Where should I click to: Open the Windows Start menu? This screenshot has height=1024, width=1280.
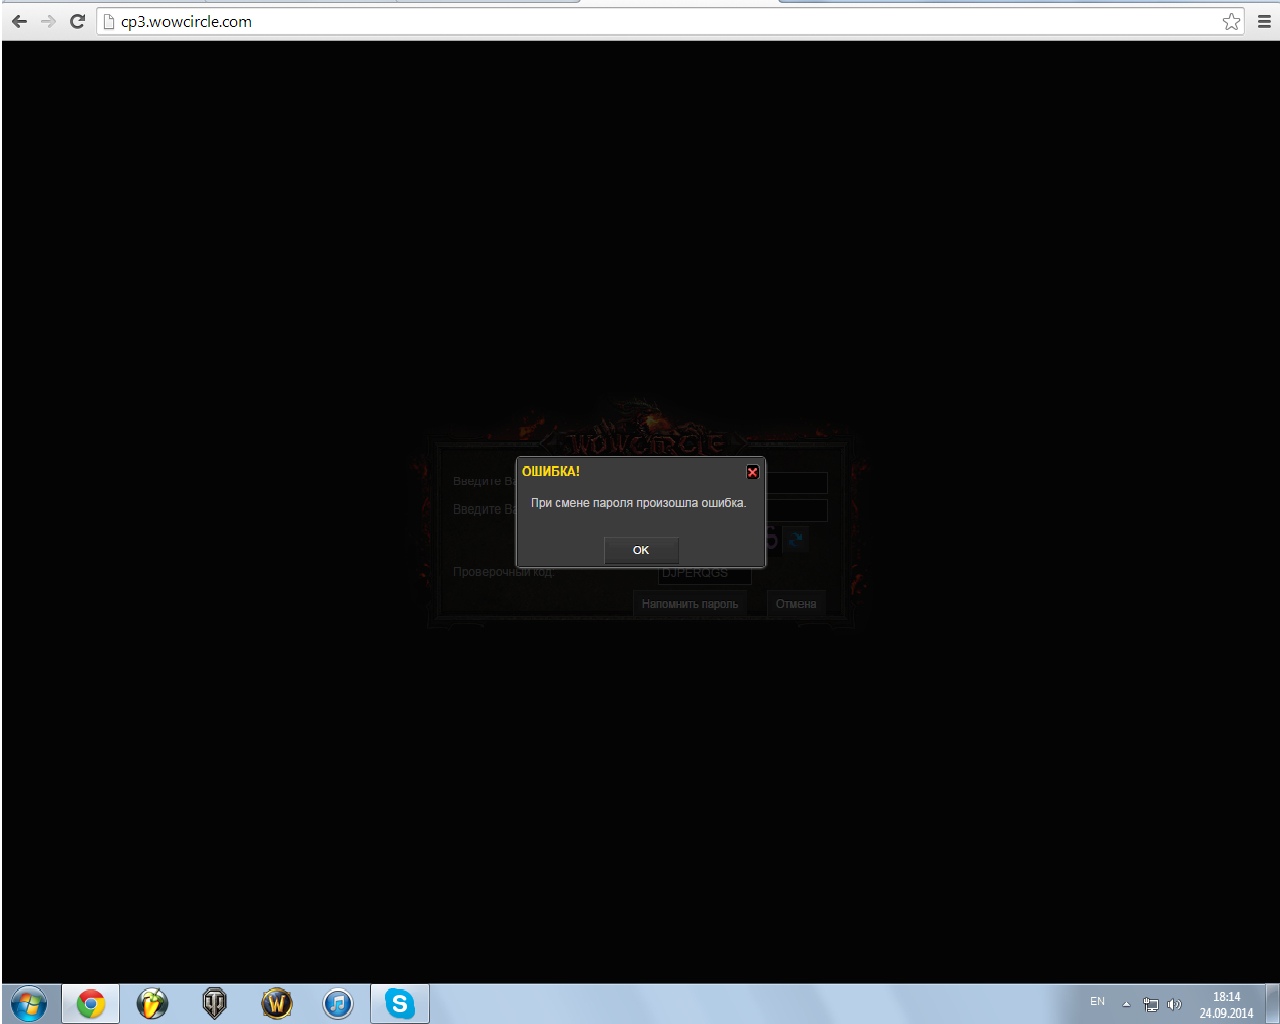click(x=28, y=1003)
